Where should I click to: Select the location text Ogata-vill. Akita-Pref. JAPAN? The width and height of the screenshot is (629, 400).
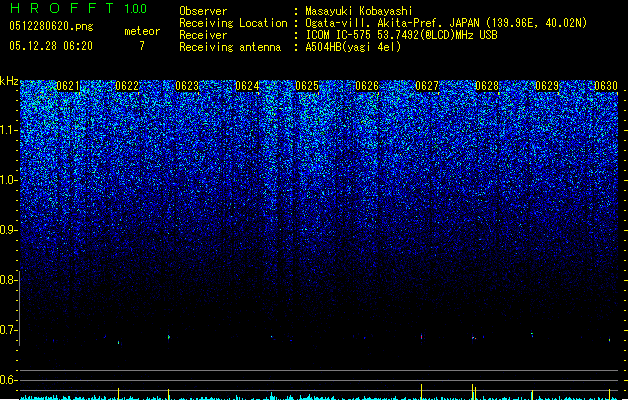click(x=392, y=23)
